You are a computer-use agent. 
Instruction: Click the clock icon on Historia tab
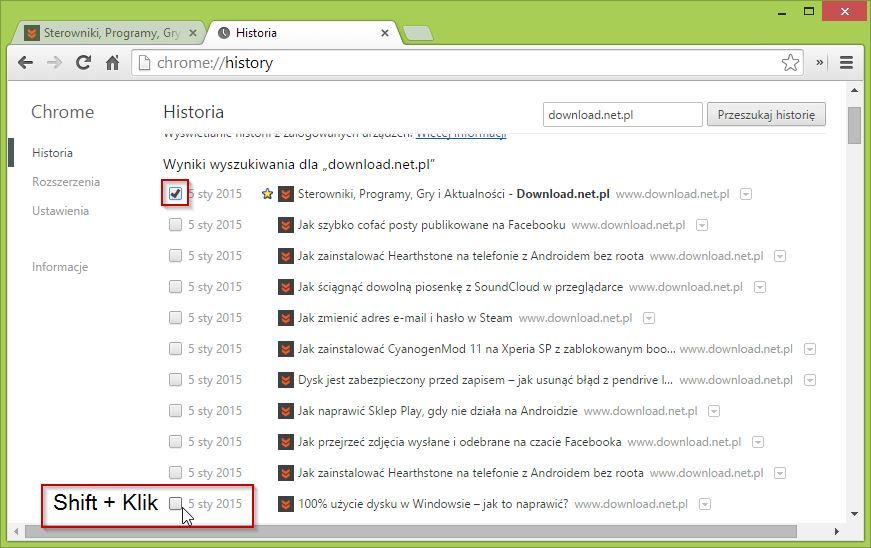click(x=224, y=33)
